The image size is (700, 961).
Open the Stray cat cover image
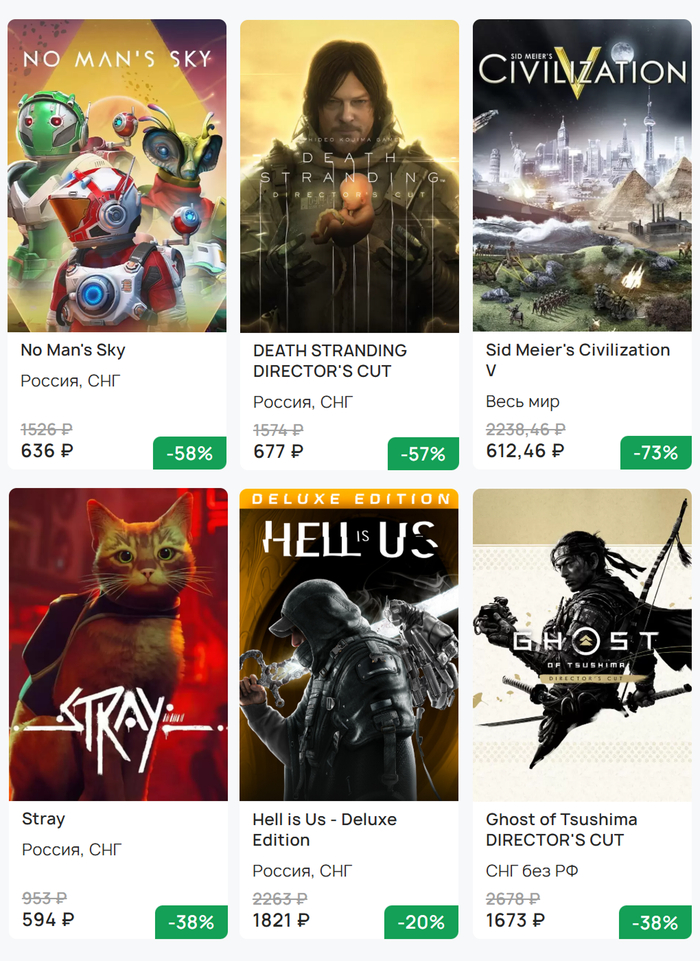(x=118, y=645)
